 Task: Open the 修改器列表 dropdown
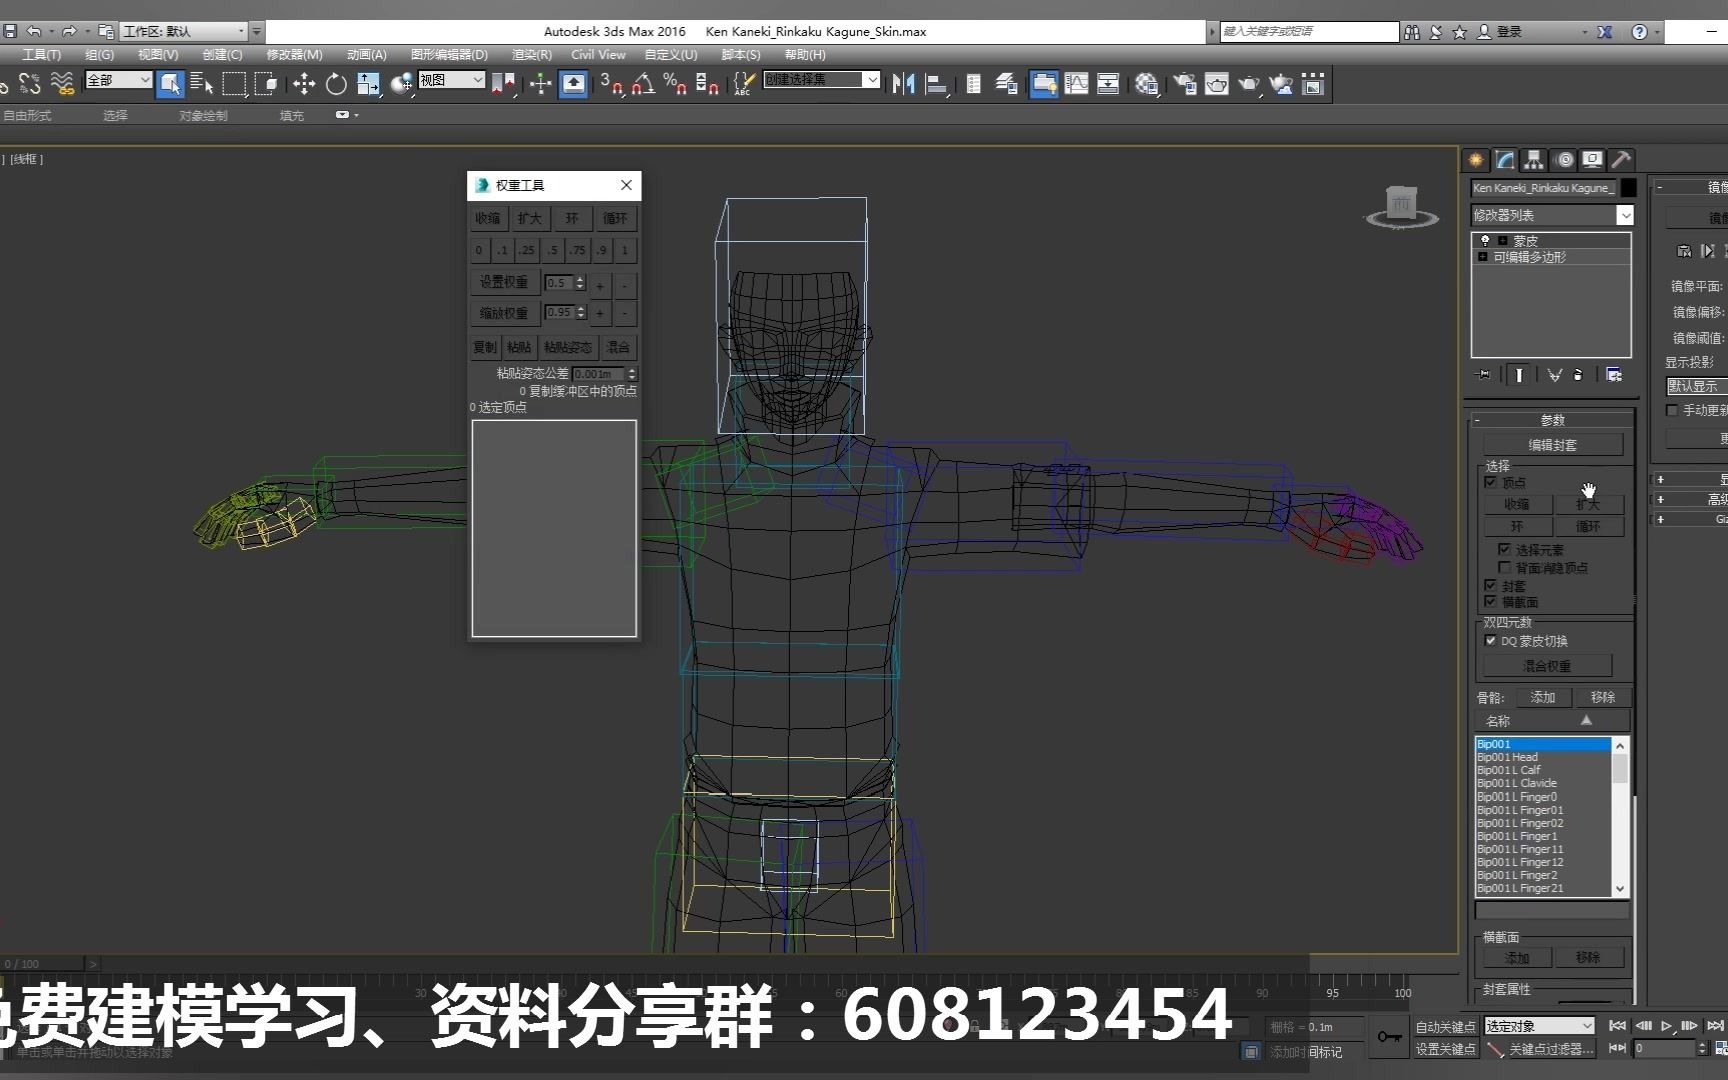[1625, 214]
